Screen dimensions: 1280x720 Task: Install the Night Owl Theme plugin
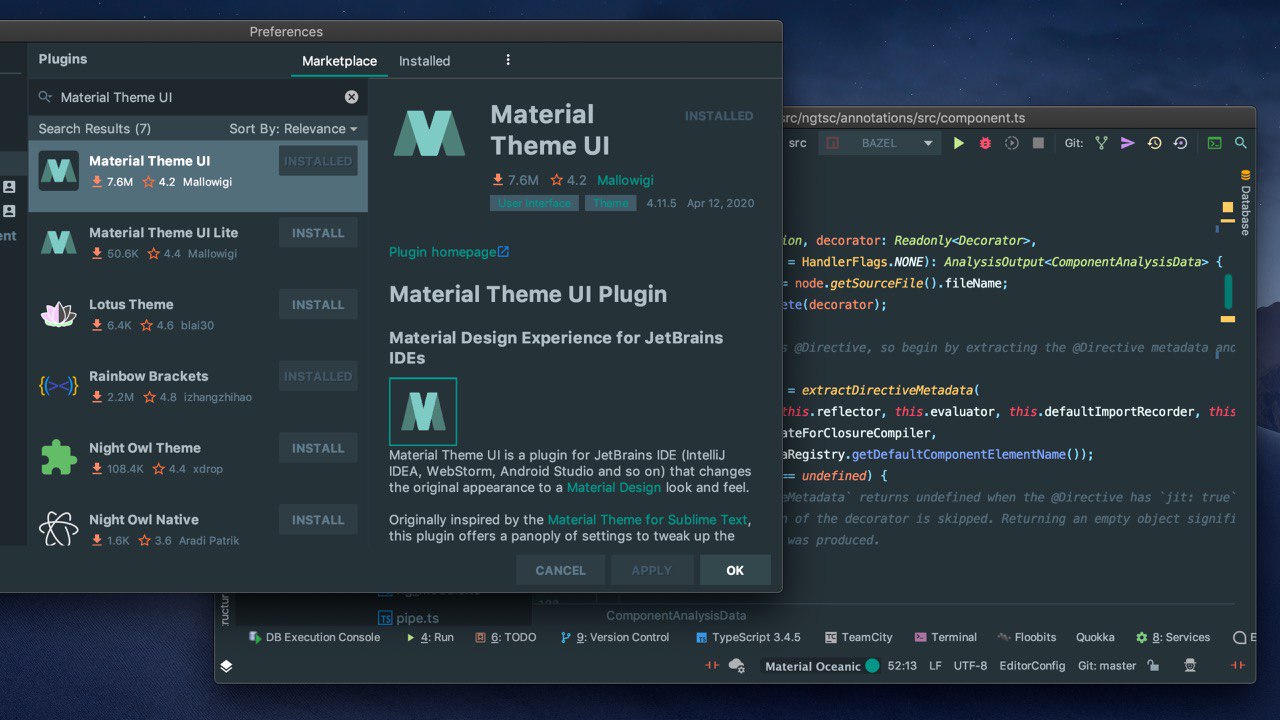tap(318, 448)
